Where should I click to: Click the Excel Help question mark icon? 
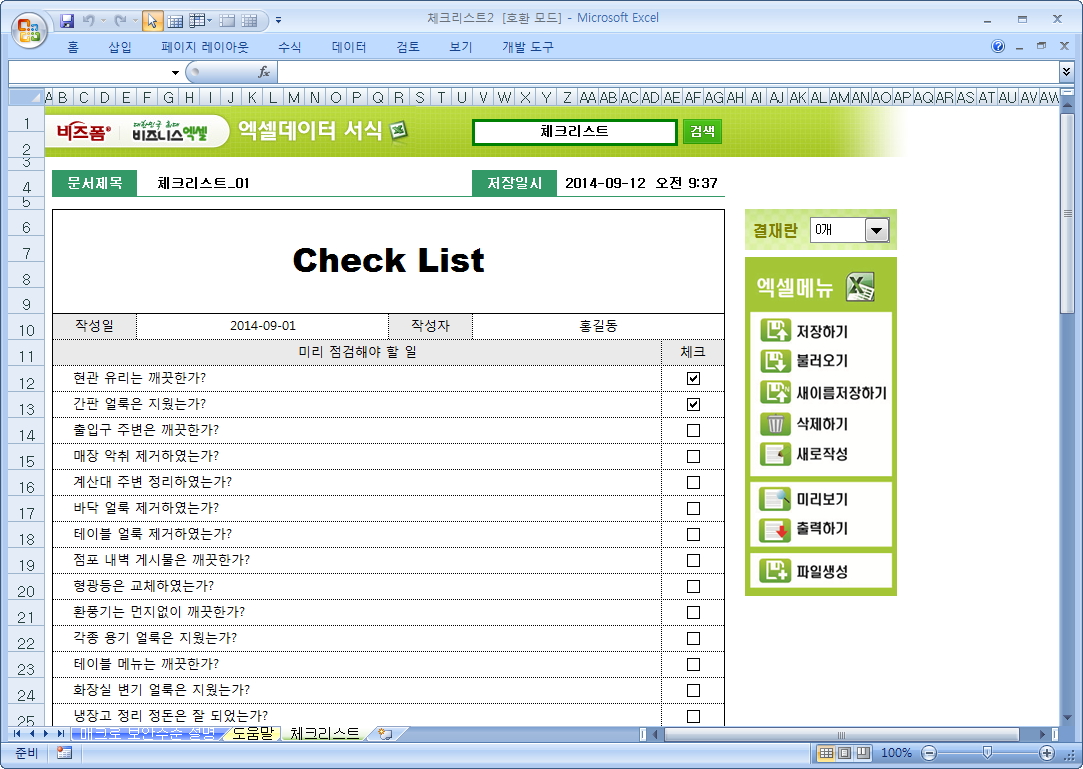998,46
